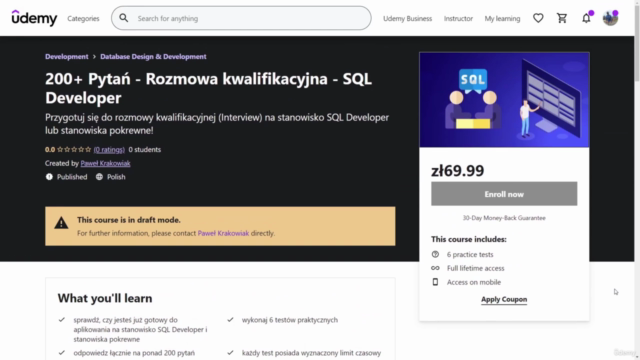This screenshot has height=360, width=640.
Task: Open the shopping cart icon
Action: click(562, 18)
